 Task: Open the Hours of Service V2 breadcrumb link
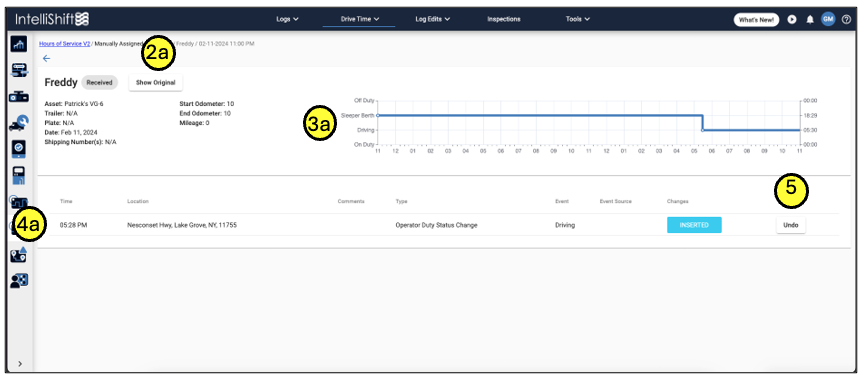tap(64, 43)
